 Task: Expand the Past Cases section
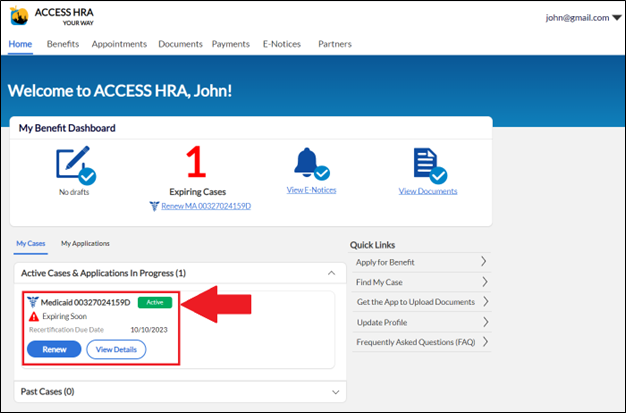click(331, 391)
